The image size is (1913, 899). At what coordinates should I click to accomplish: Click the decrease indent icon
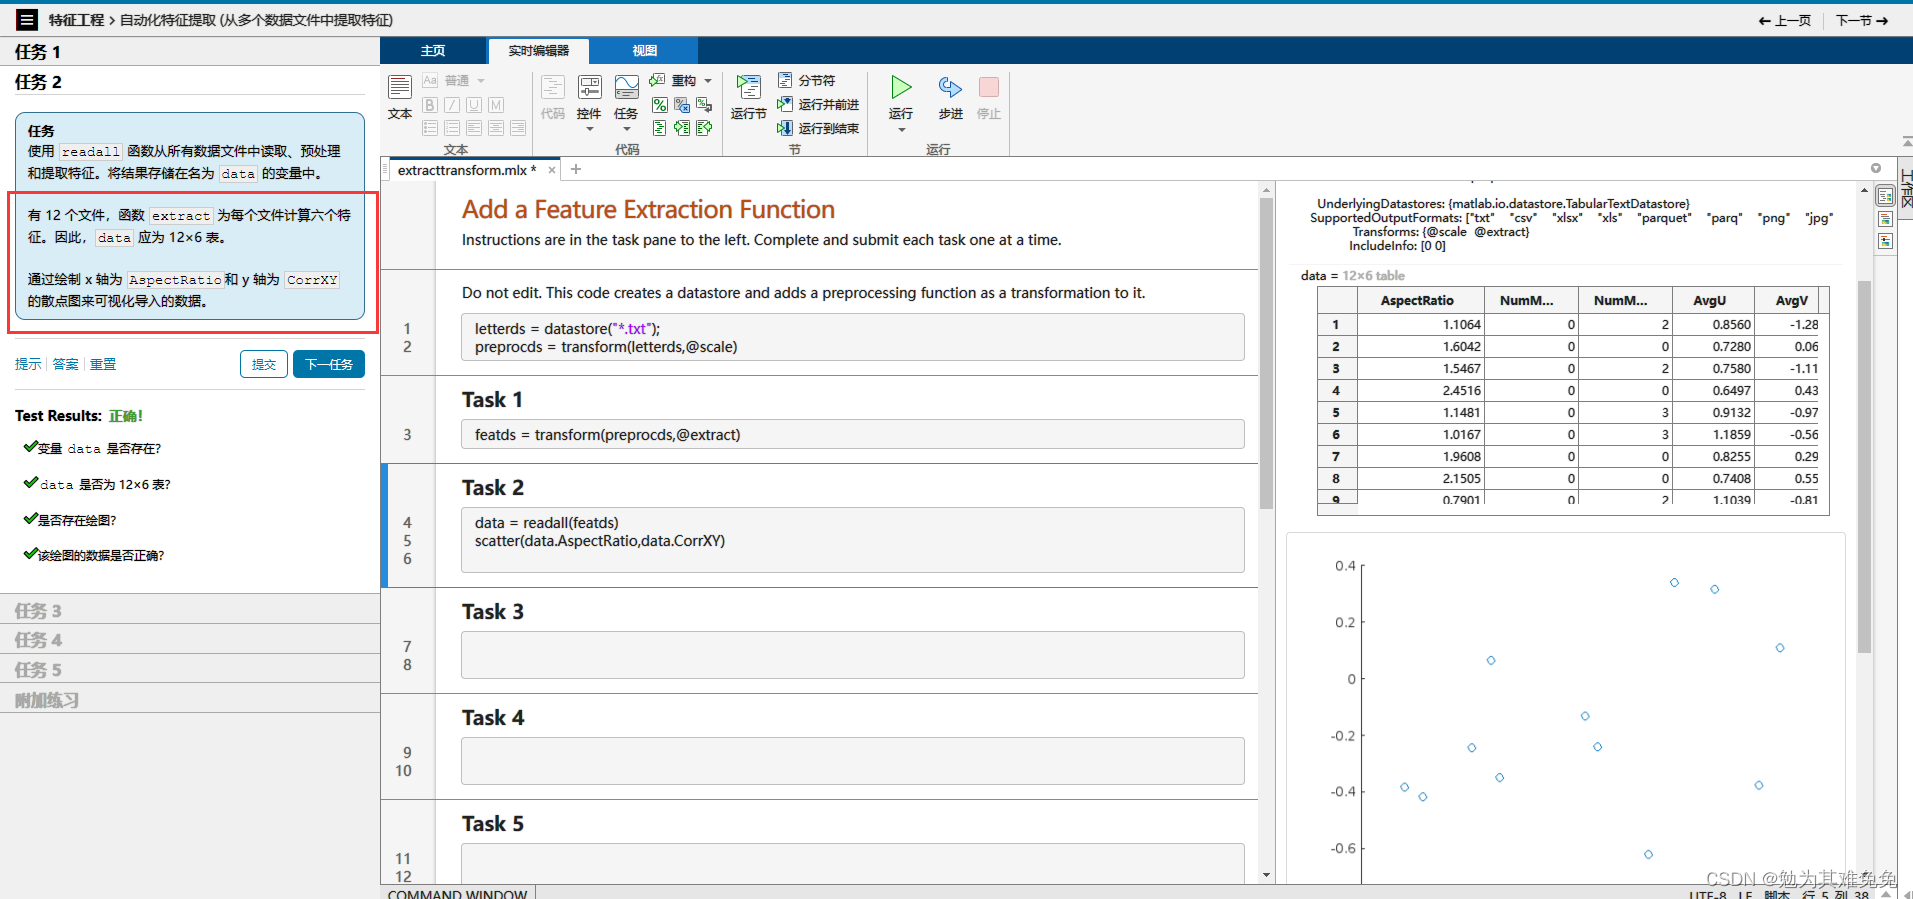point(704,128)
